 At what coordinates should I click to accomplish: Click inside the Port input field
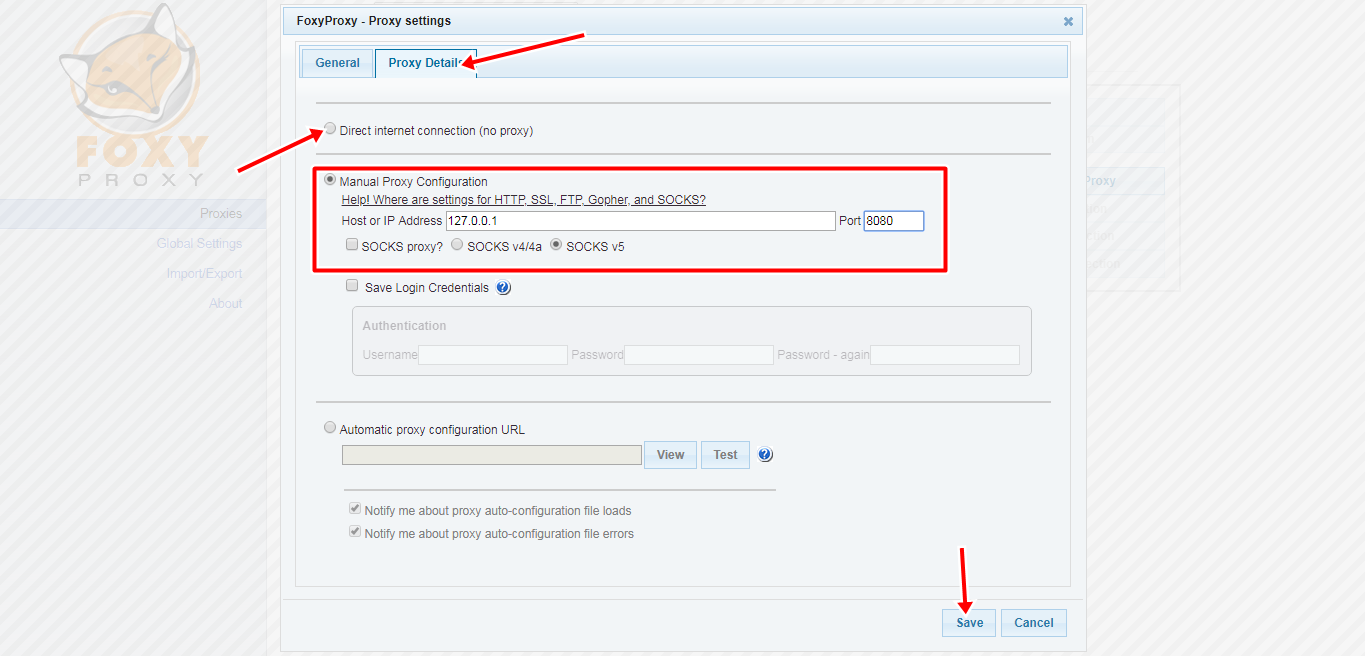(x=893, y=220)
